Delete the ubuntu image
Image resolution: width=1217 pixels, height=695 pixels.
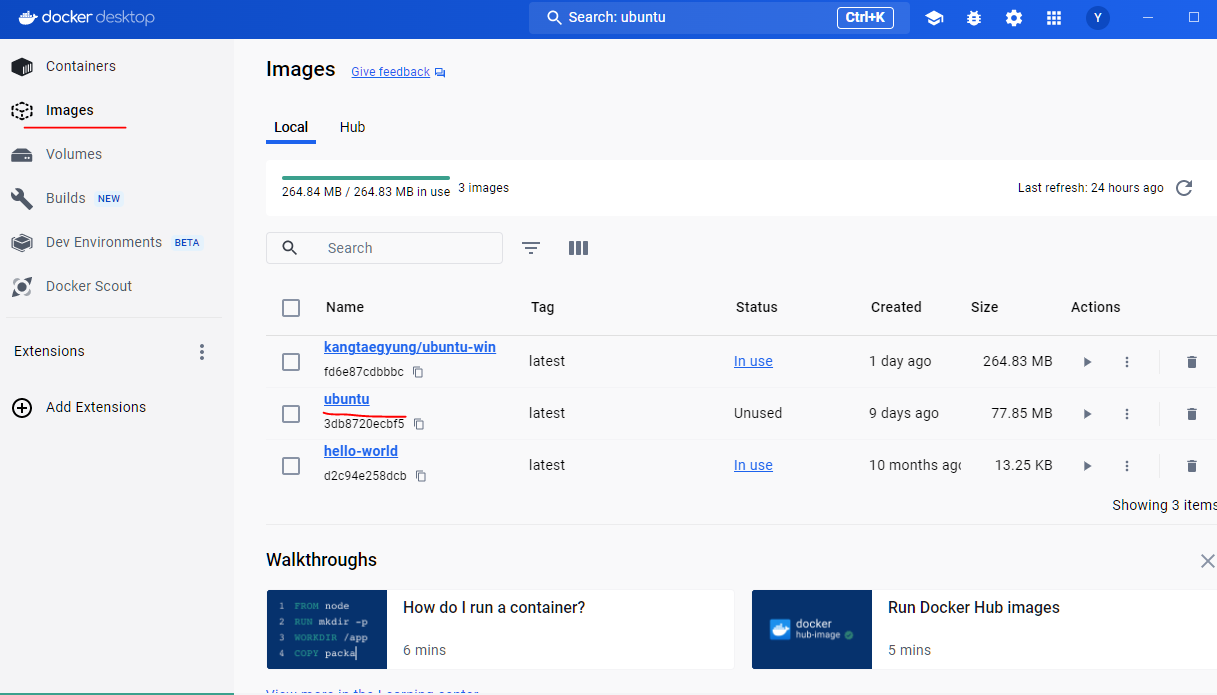click(x=1191, y=414)
